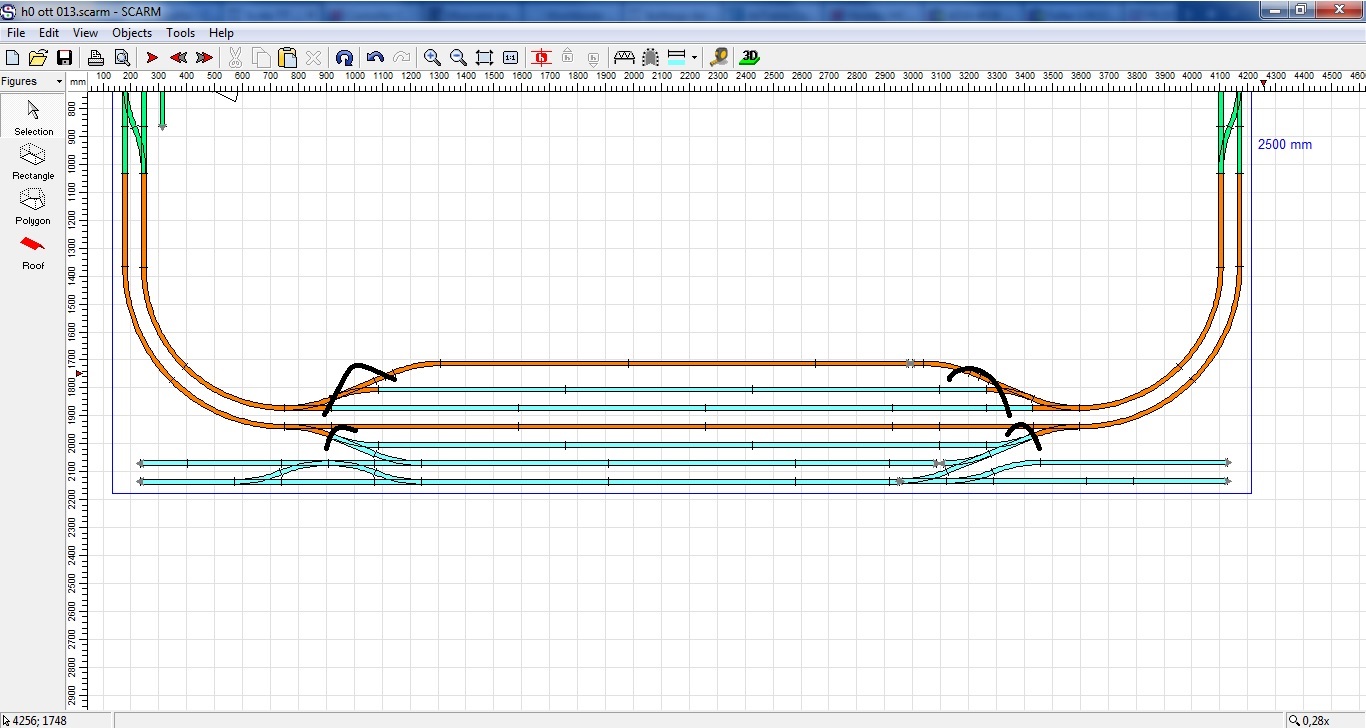Pick the Polygon figure
1366x728 pixels.
click(x=33, y=207)
